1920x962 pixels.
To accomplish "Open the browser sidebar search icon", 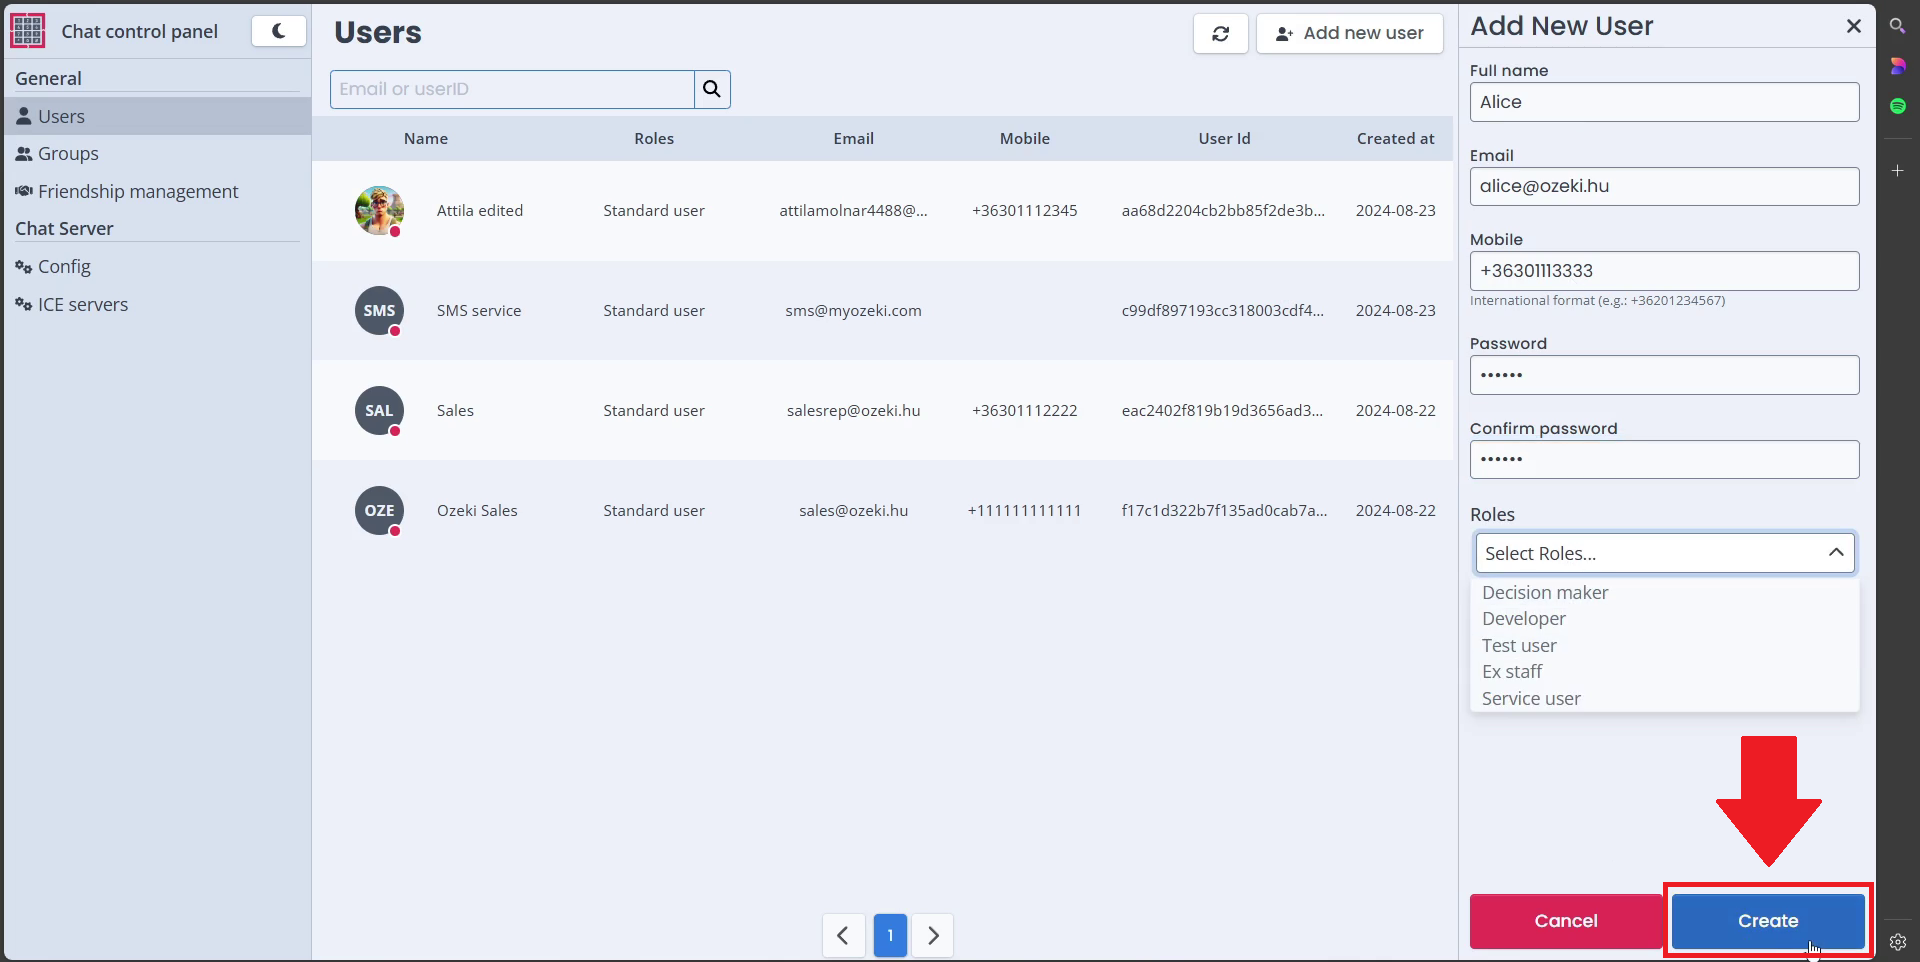I will pos(1897,26).
